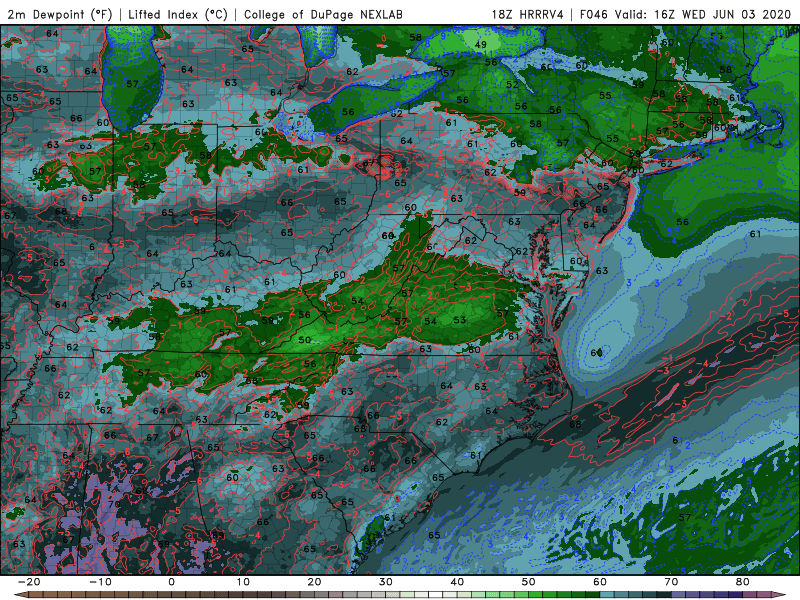Screen dimensions: 800x600
Task: Click the 10 color scale label
Action: point(243,582)
